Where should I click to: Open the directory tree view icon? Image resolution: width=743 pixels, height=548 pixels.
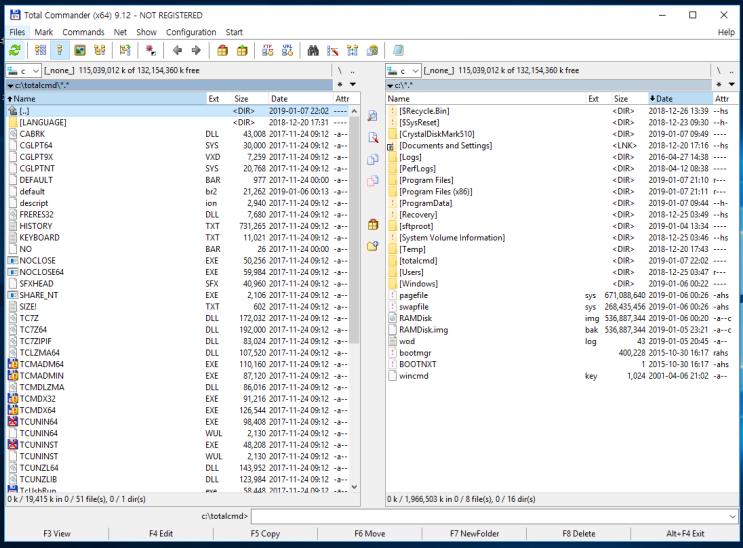(100, 50)
